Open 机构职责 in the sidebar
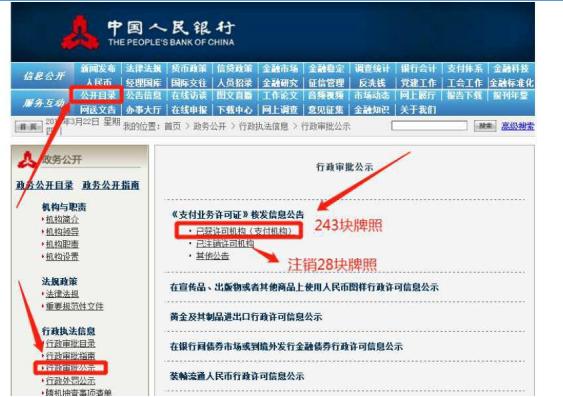Image resolution: width=563 pixels, height=397 pixels. [62, 244]
